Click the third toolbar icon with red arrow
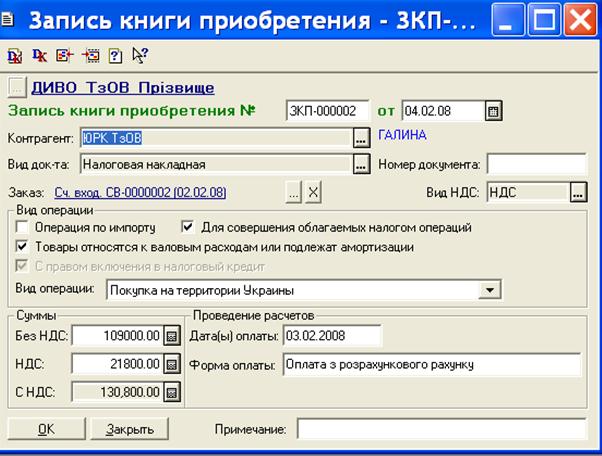 pyautogui.click(x=64, y=56)
